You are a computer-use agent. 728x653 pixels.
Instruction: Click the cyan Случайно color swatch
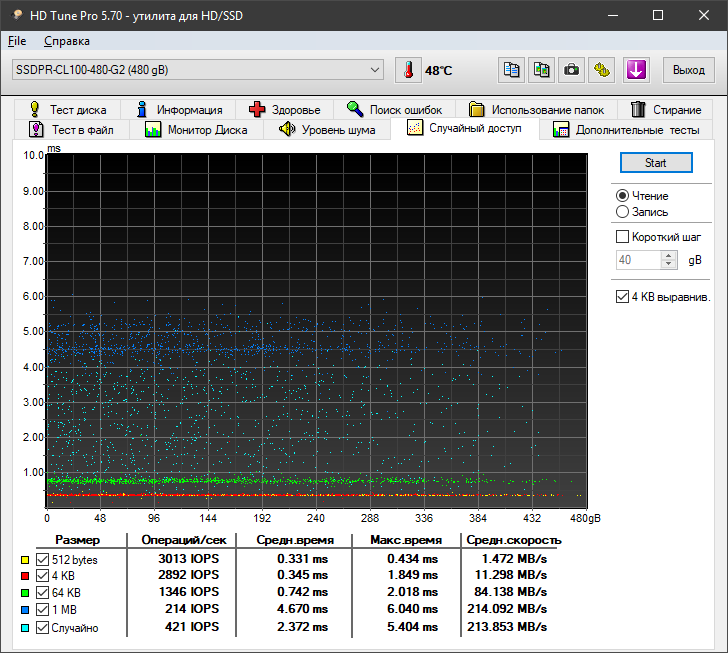coord(25,628)
